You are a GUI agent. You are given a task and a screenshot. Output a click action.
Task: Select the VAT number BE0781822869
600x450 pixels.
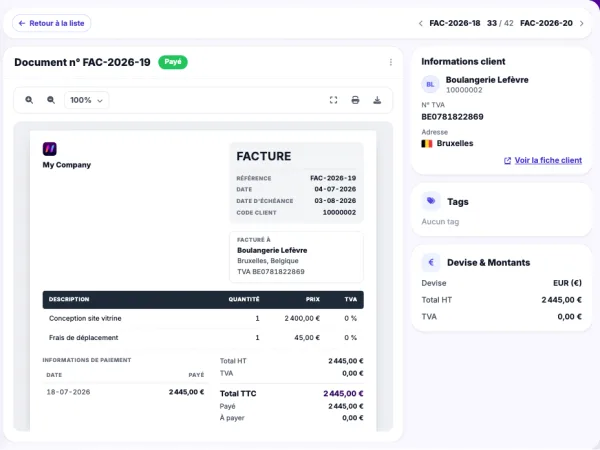click(x=452, y=117)
